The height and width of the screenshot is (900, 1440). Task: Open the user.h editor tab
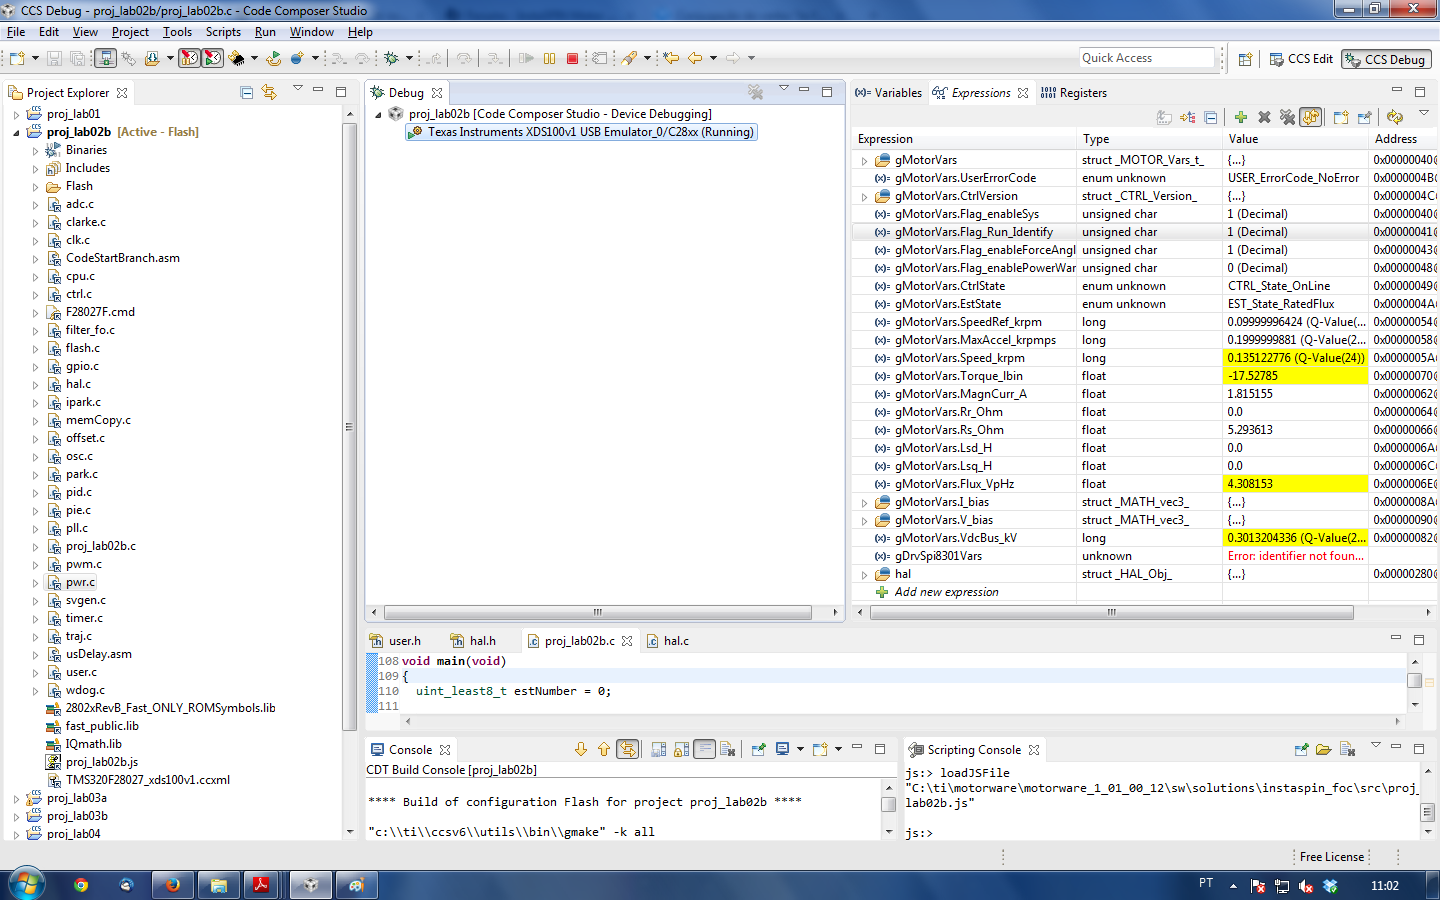click(395, 641)
